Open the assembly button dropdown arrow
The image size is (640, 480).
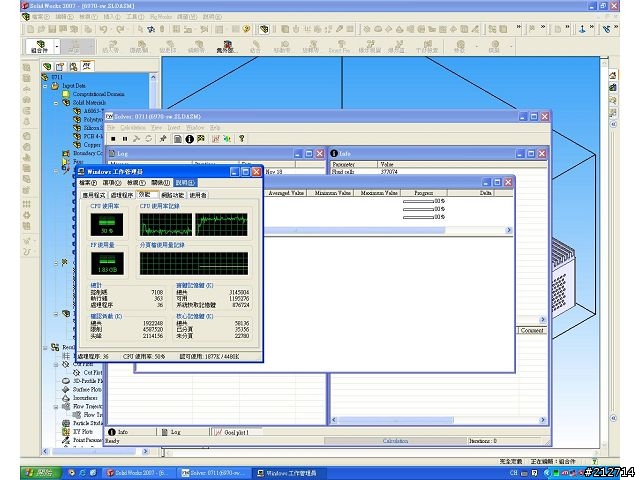point(57,47)
